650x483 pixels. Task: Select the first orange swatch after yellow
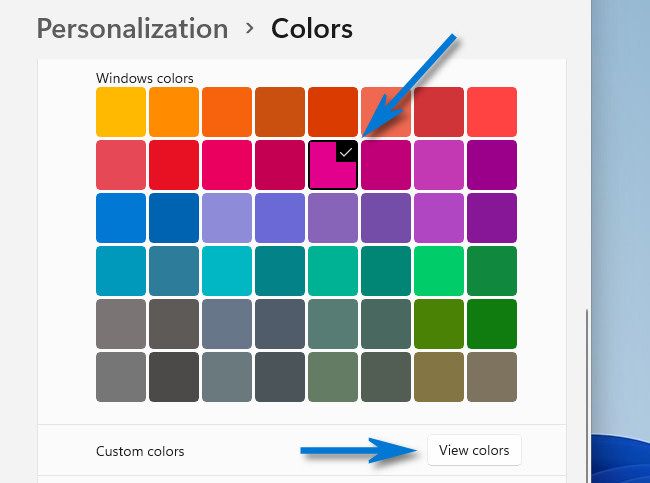[x=174, y=112]
